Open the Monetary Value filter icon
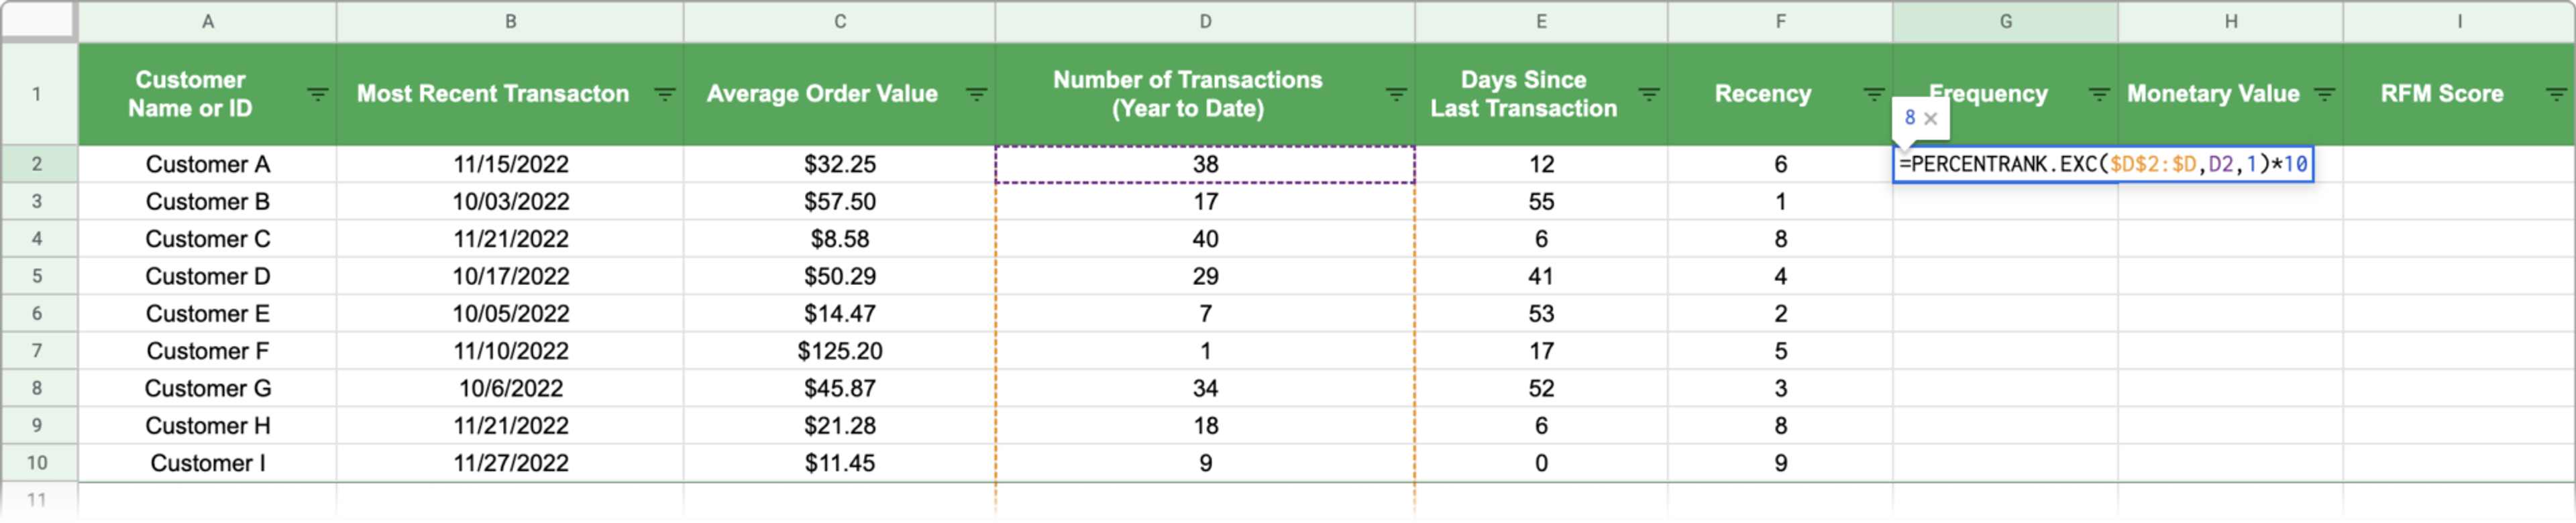2576x523 pixels. [x=2324, y=94]
